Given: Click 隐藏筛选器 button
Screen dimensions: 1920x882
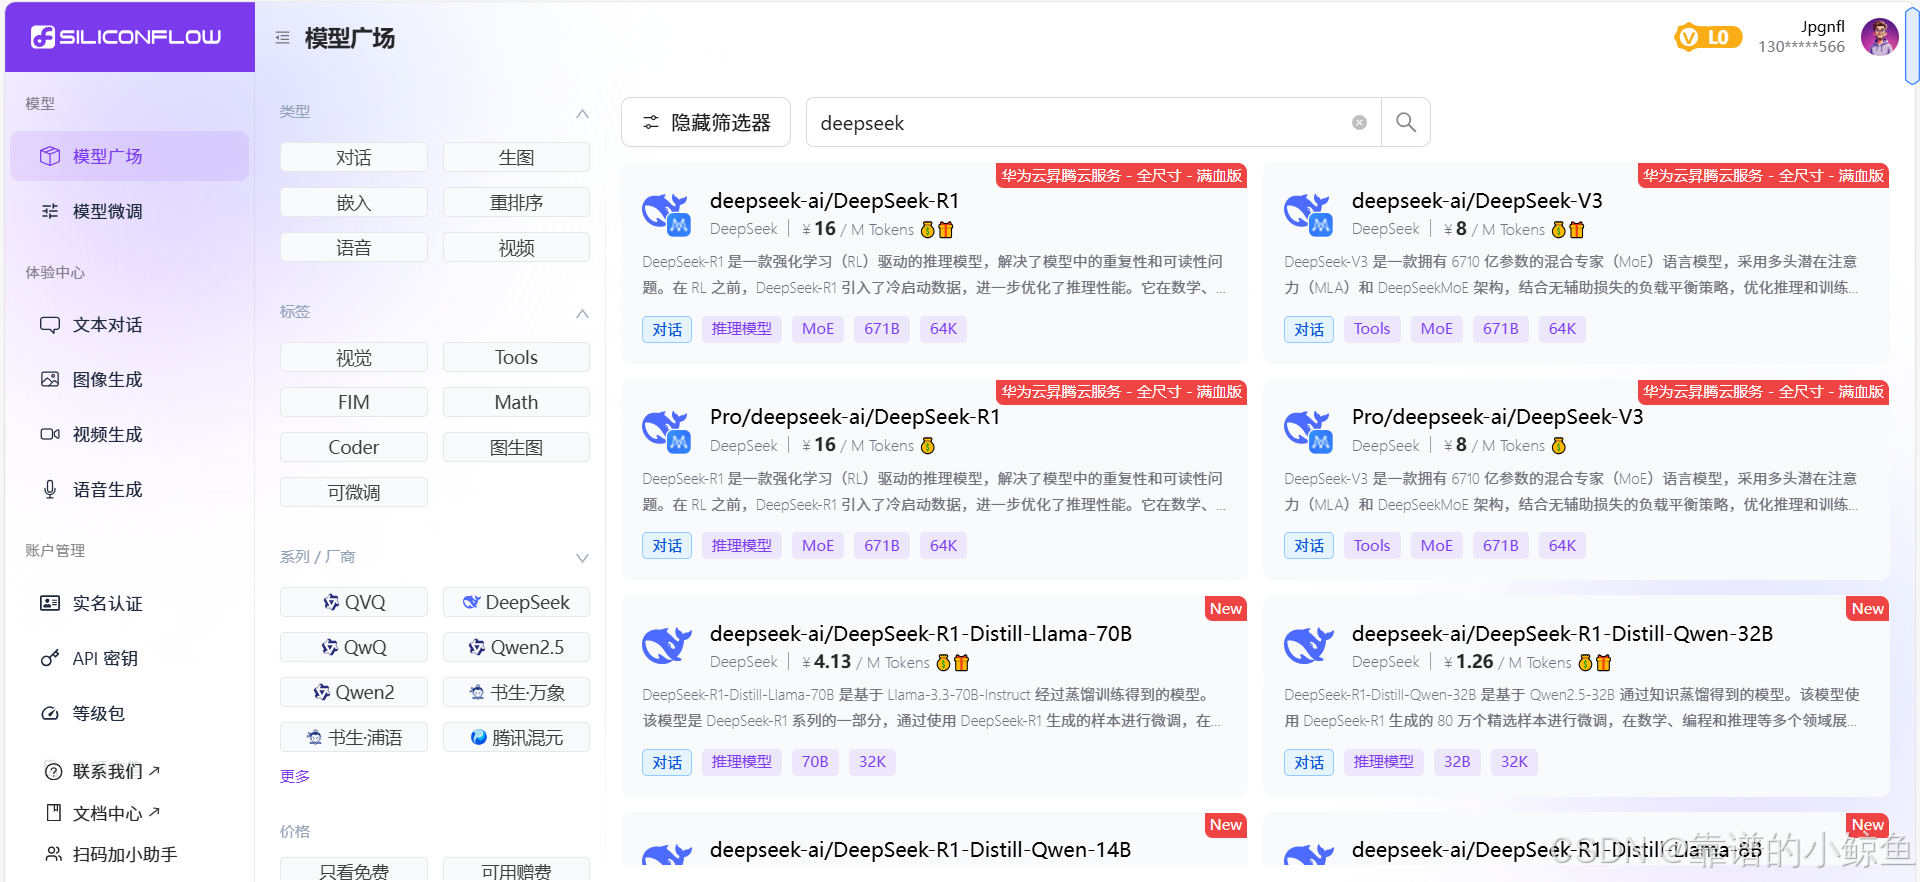Looking at the screenshot, I should click(x=706, y=122).
